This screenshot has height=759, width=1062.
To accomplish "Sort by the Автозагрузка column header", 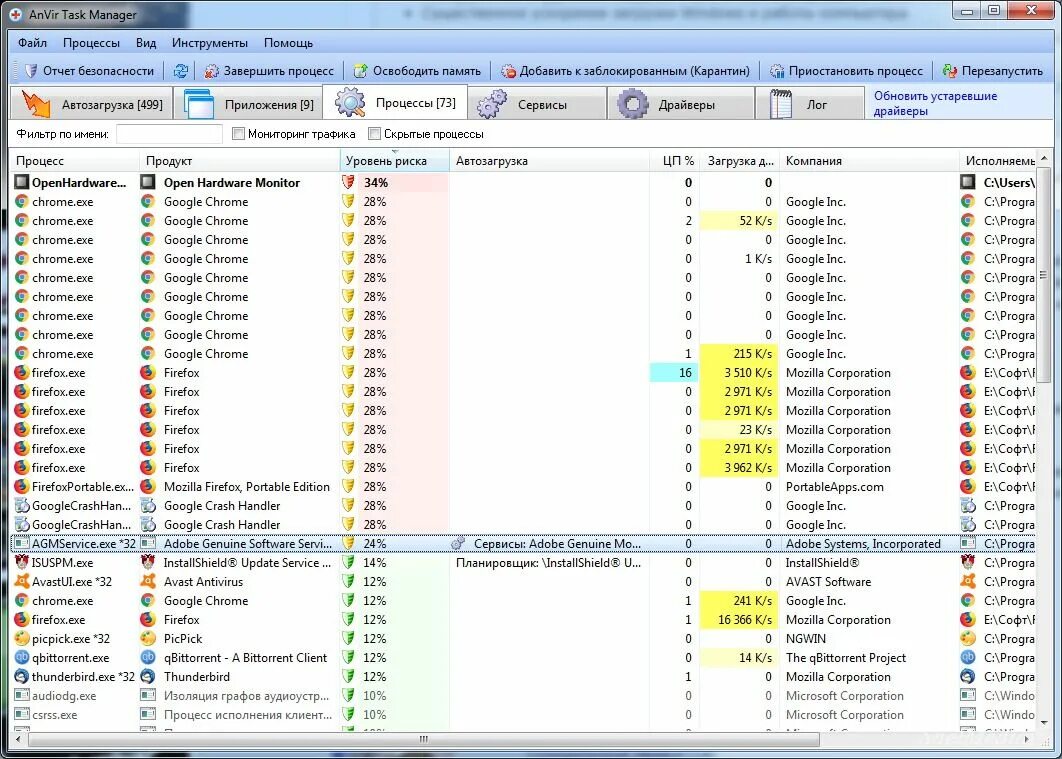I will (x=549, y=160).
